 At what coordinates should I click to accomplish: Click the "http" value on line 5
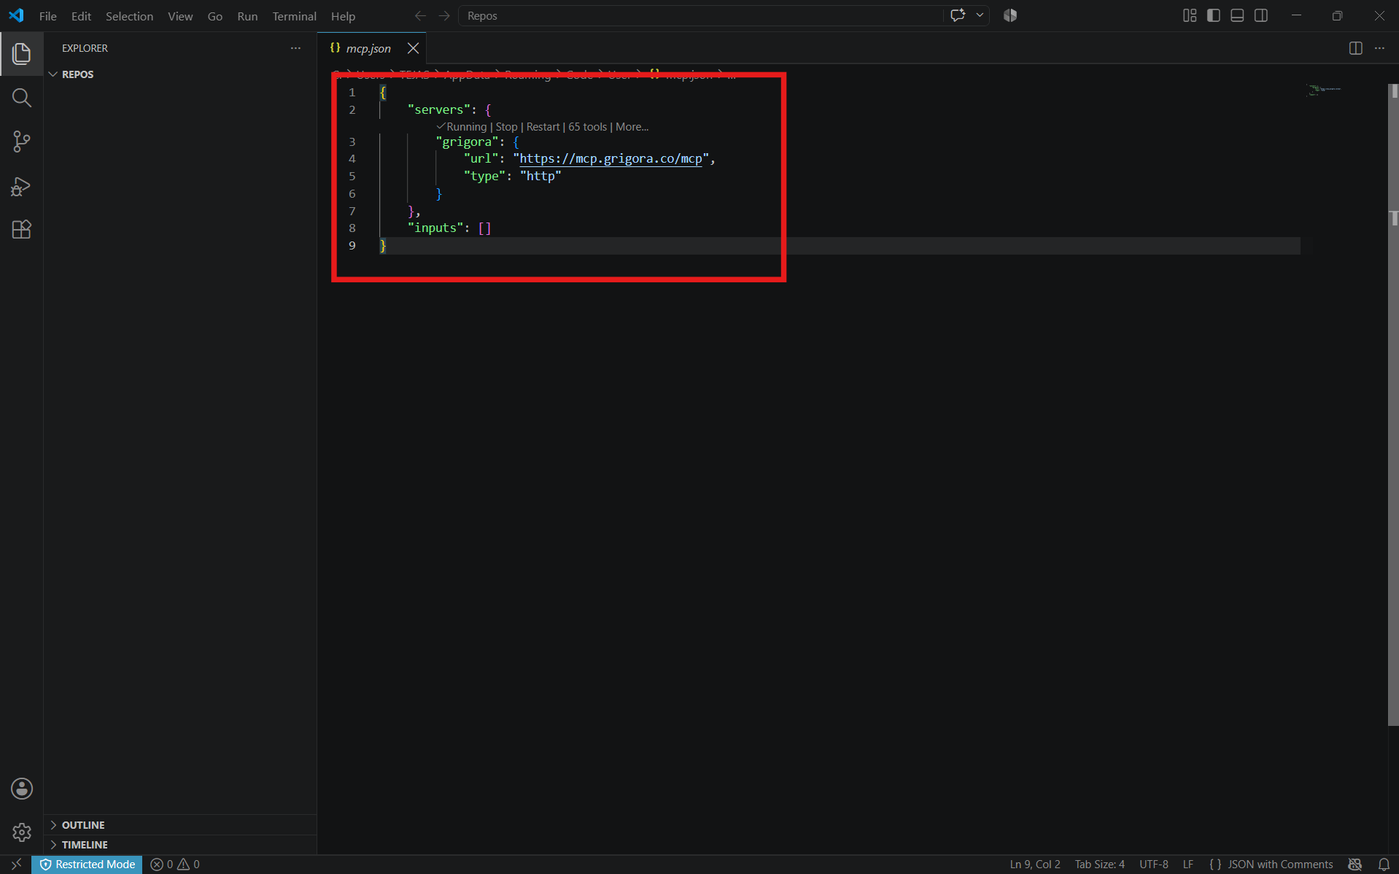[x=541, y=175]
